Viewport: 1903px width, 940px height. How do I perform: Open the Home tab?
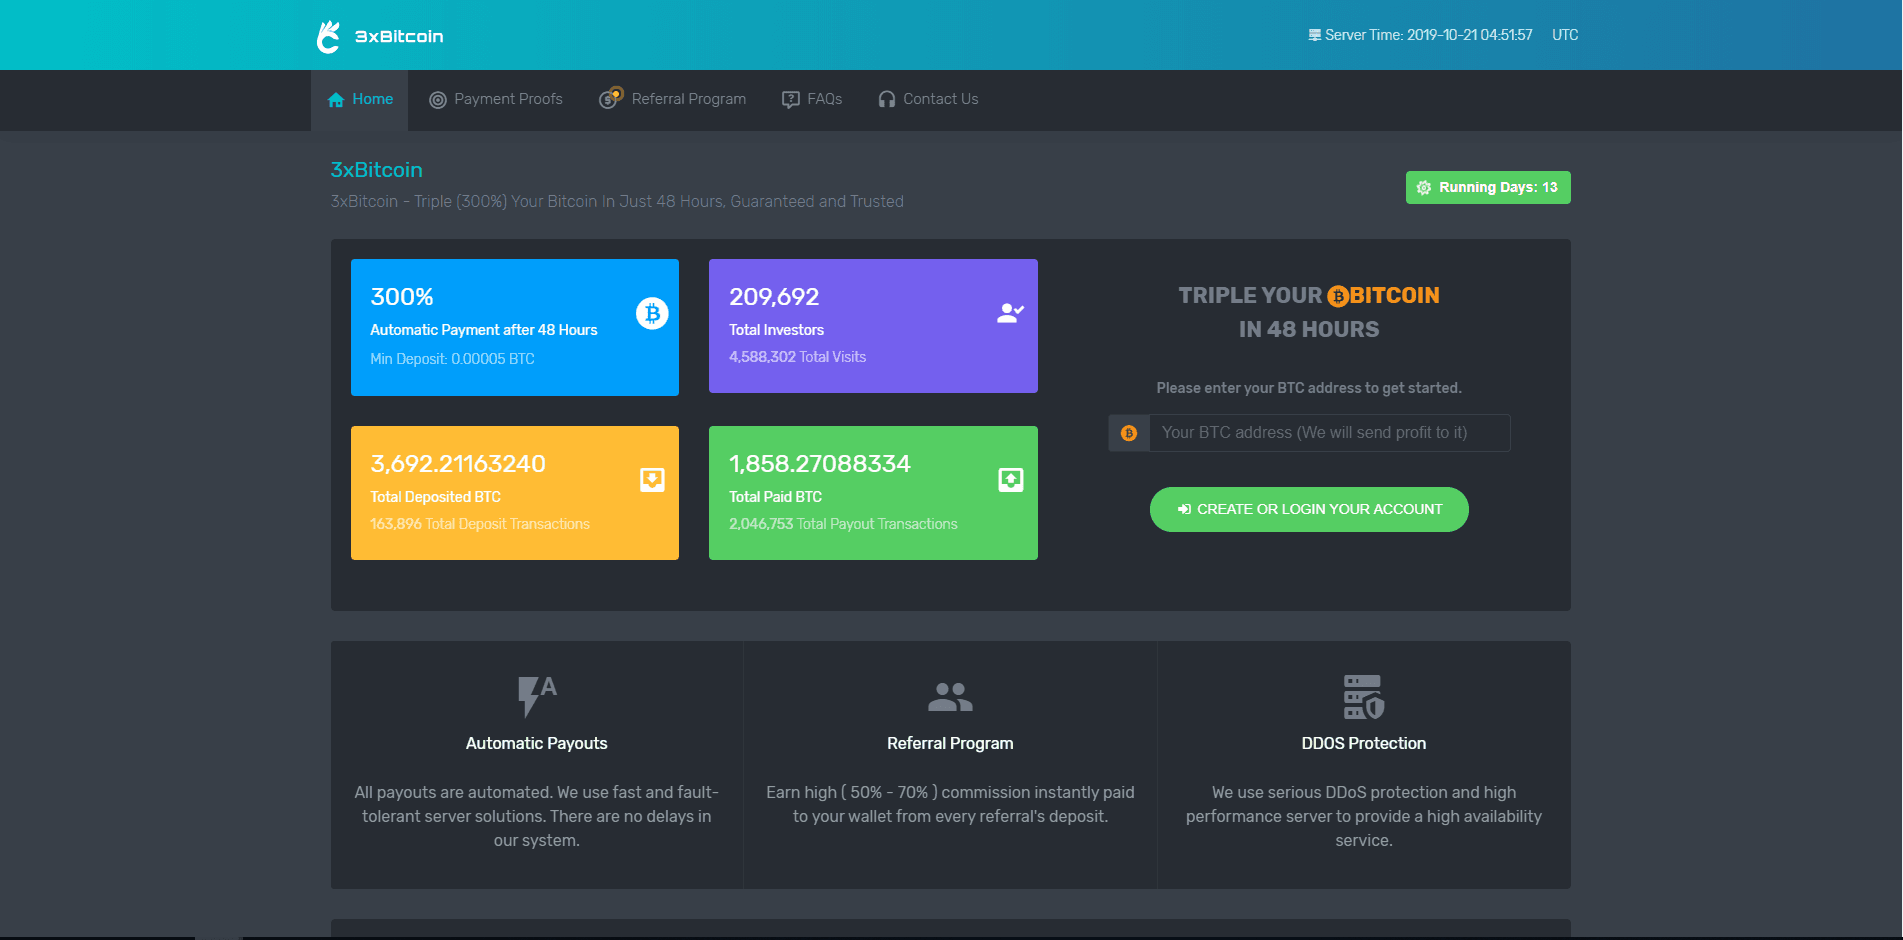click(360, 99)
